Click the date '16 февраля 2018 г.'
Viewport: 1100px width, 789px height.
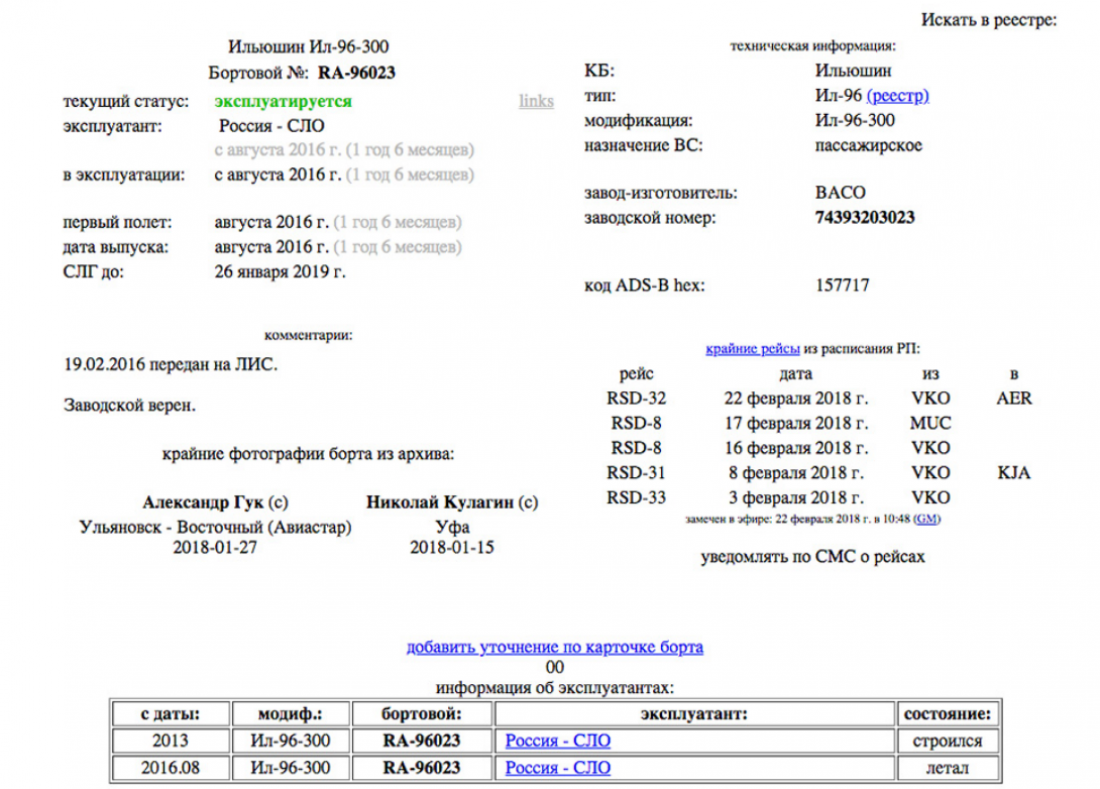pos(796,448)
